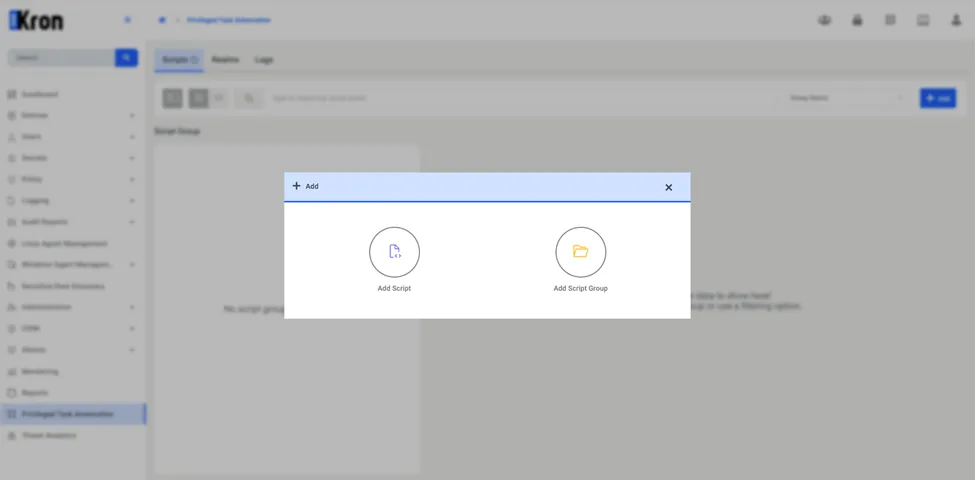Click the home icon in the breadcrumb
Viewport: 975px width, 480px height.
(x=162, y=20)
